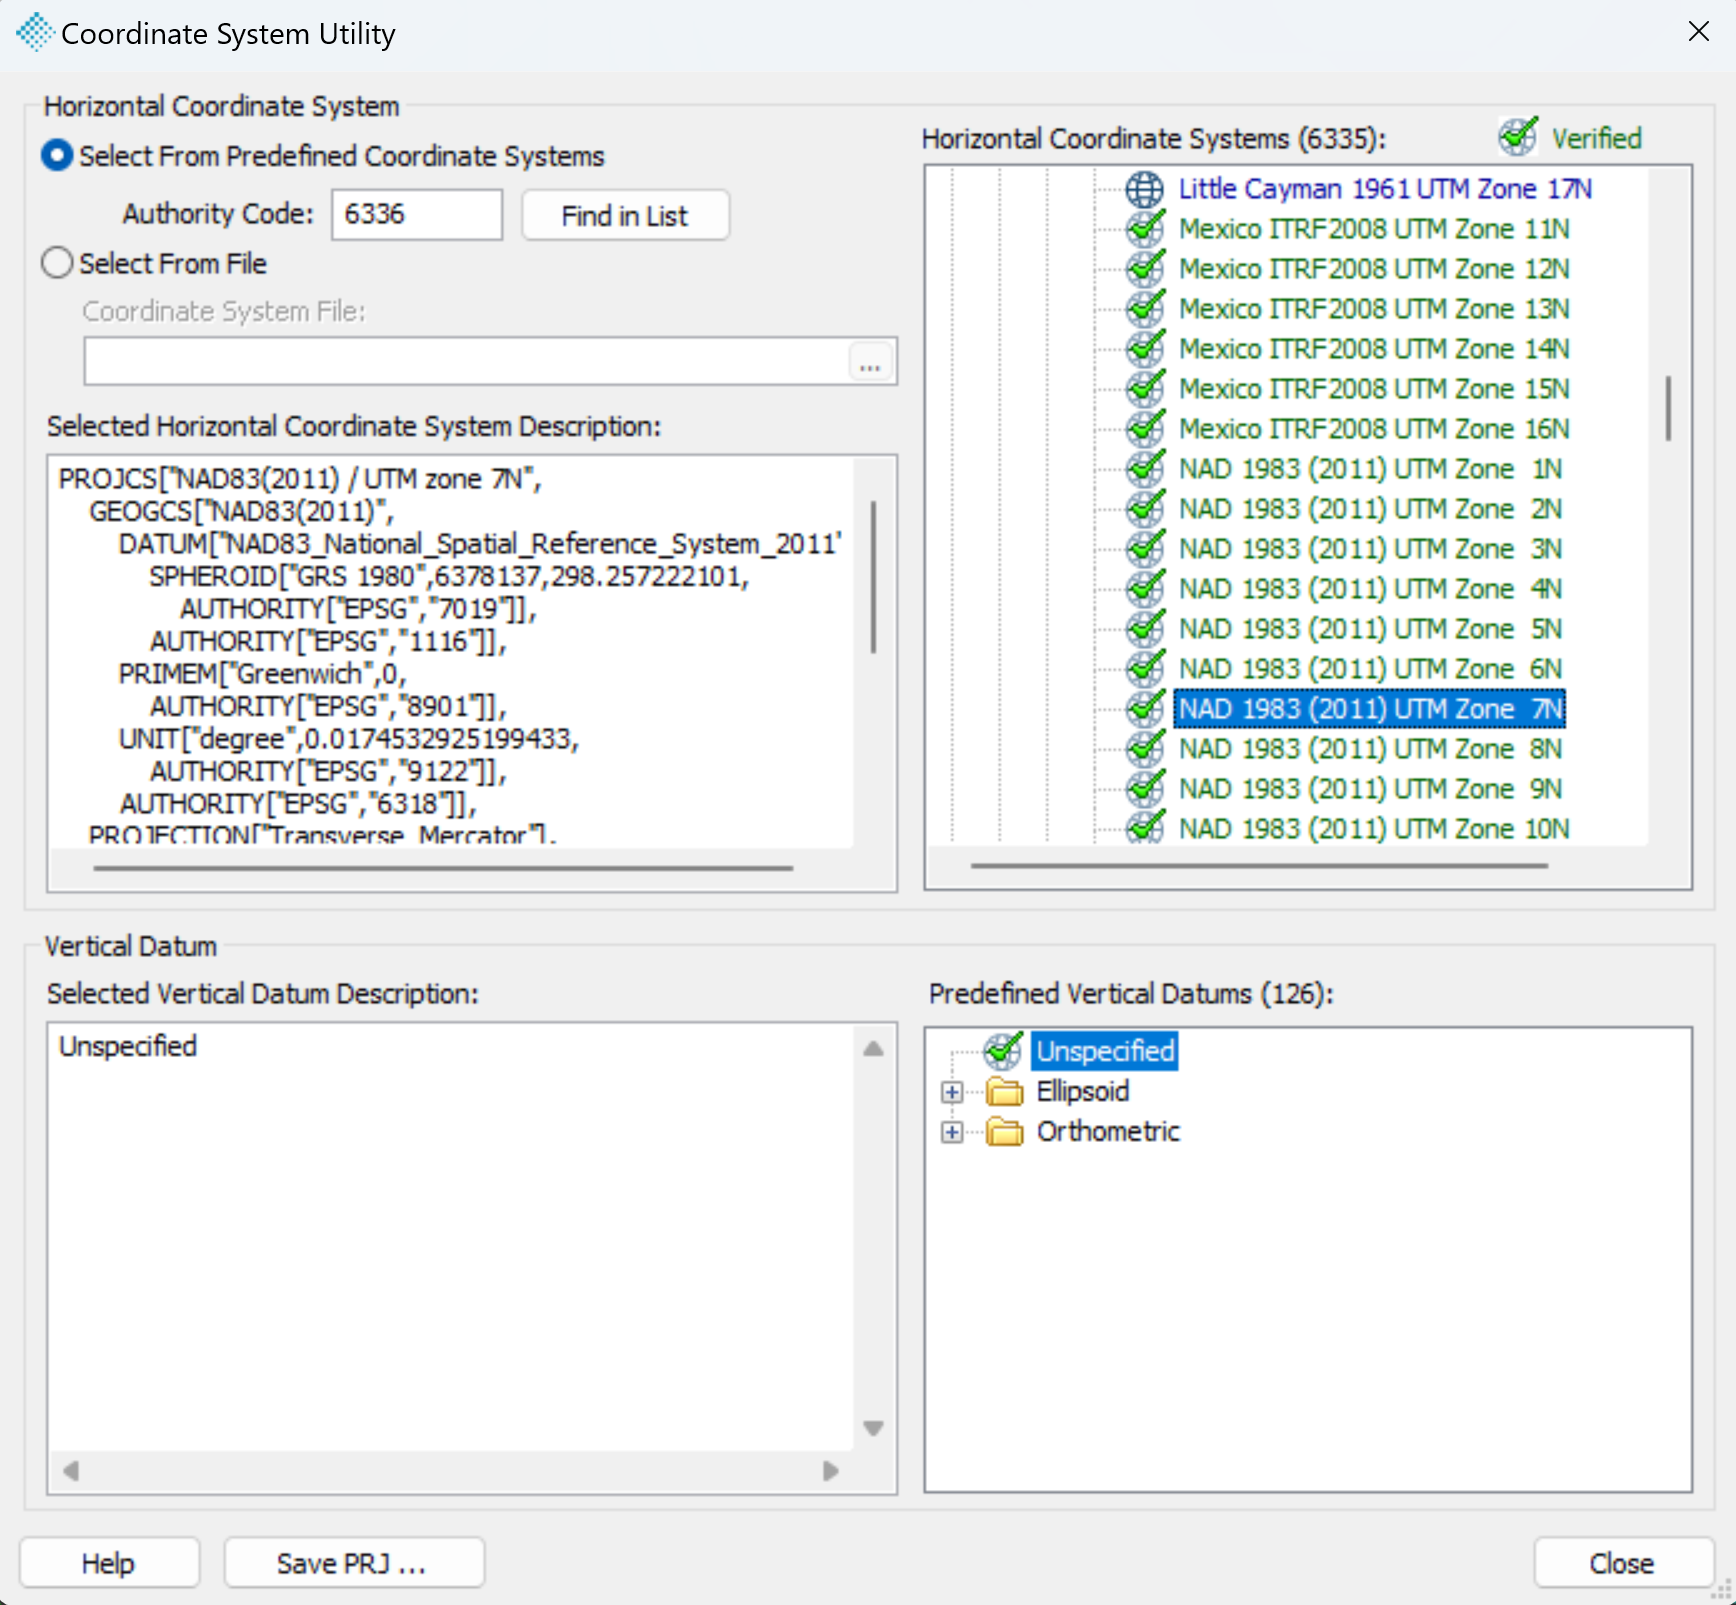This screenshot has height=1605, width=1736.
Task: Click verified icon of NAD 1983 (2011) Zone 7N
Action: point(1144,709)
